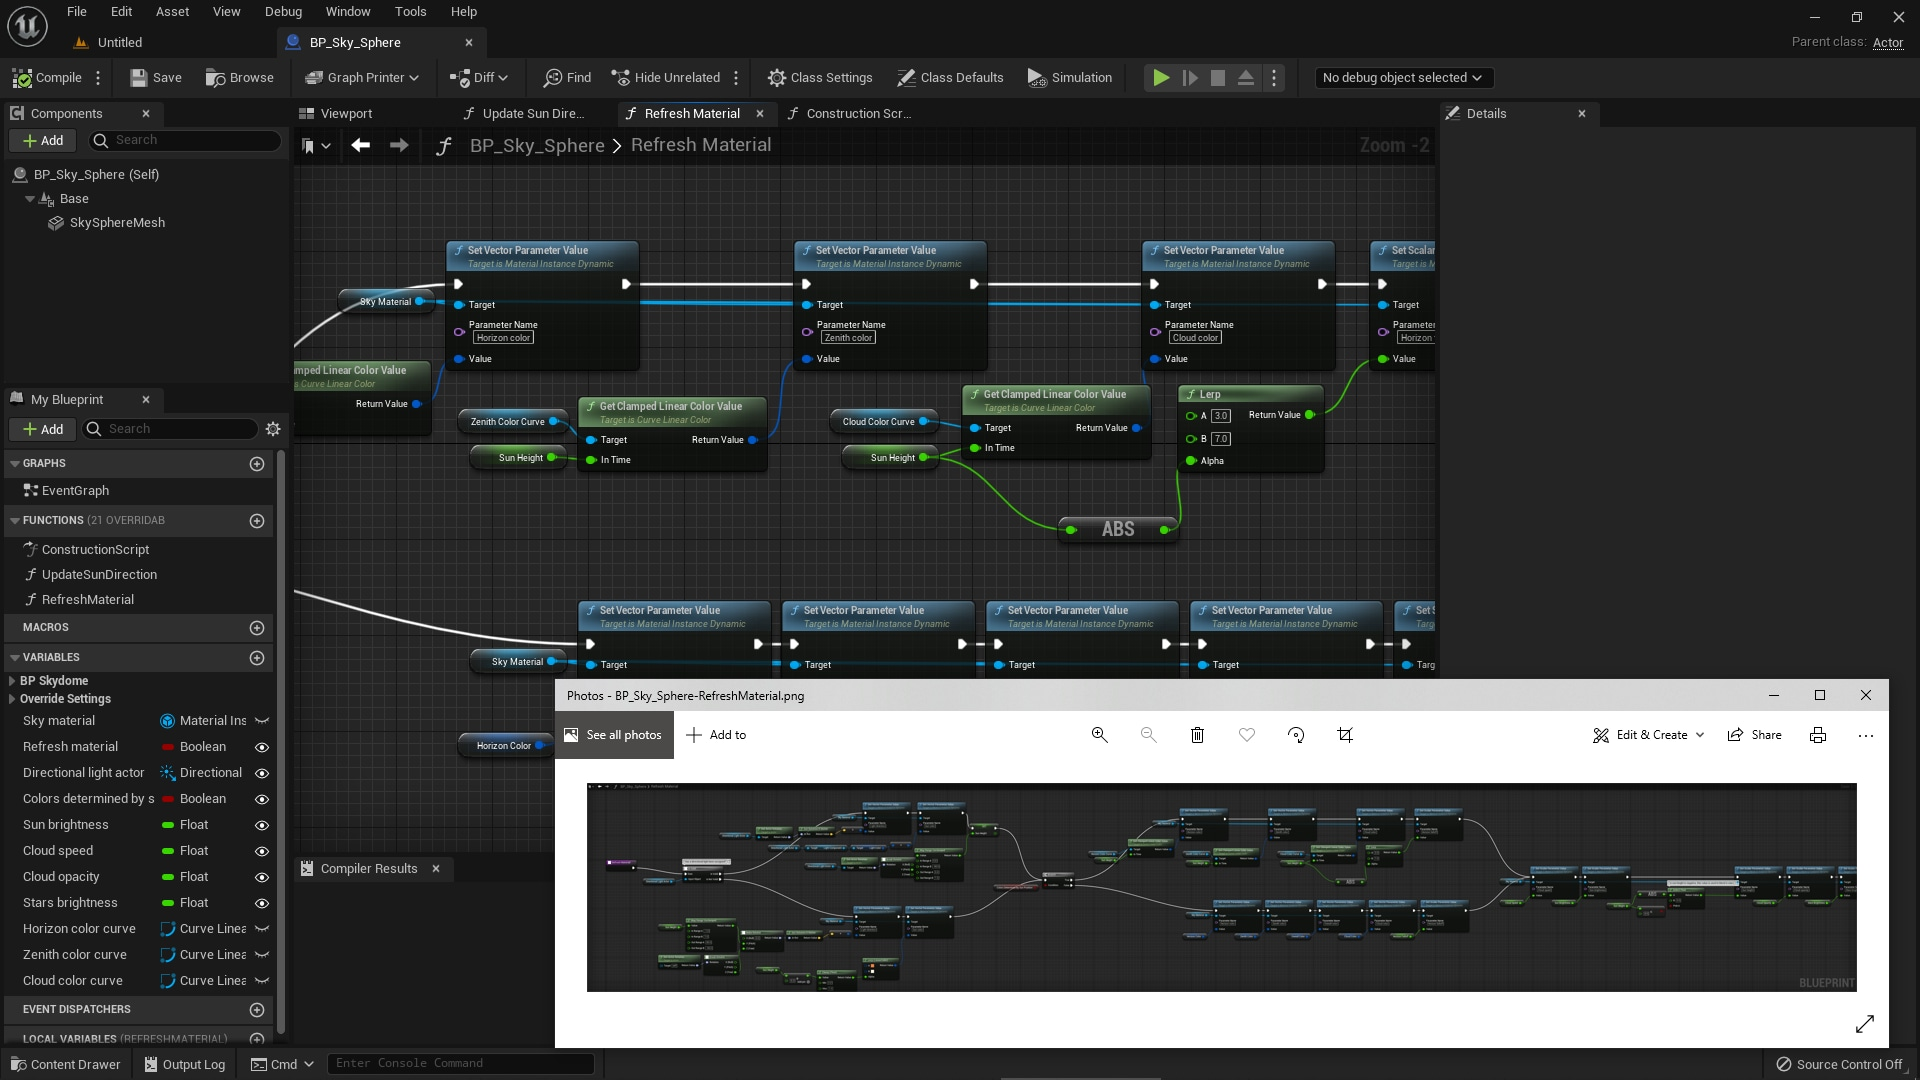Collapse the FUNCTIONS section
Viewport: 1920px width, 1080px height.
pyautogui.click(x=15, y=521)
